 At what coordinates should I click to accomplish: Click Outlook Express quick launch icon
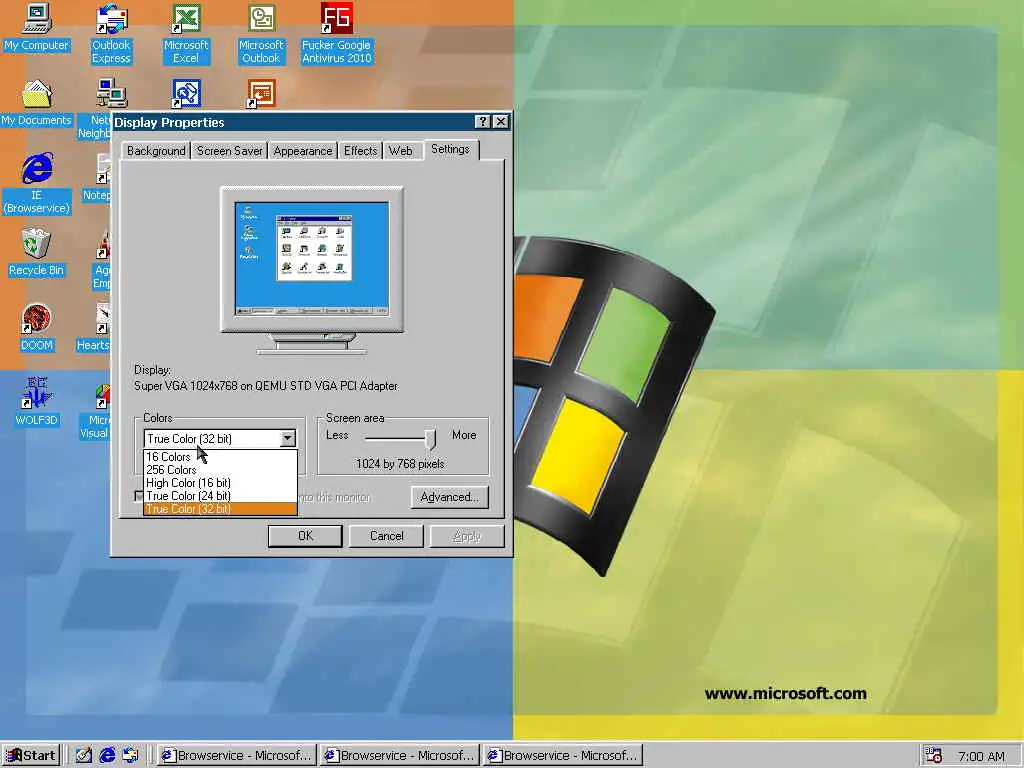click(x=130, y=755)
